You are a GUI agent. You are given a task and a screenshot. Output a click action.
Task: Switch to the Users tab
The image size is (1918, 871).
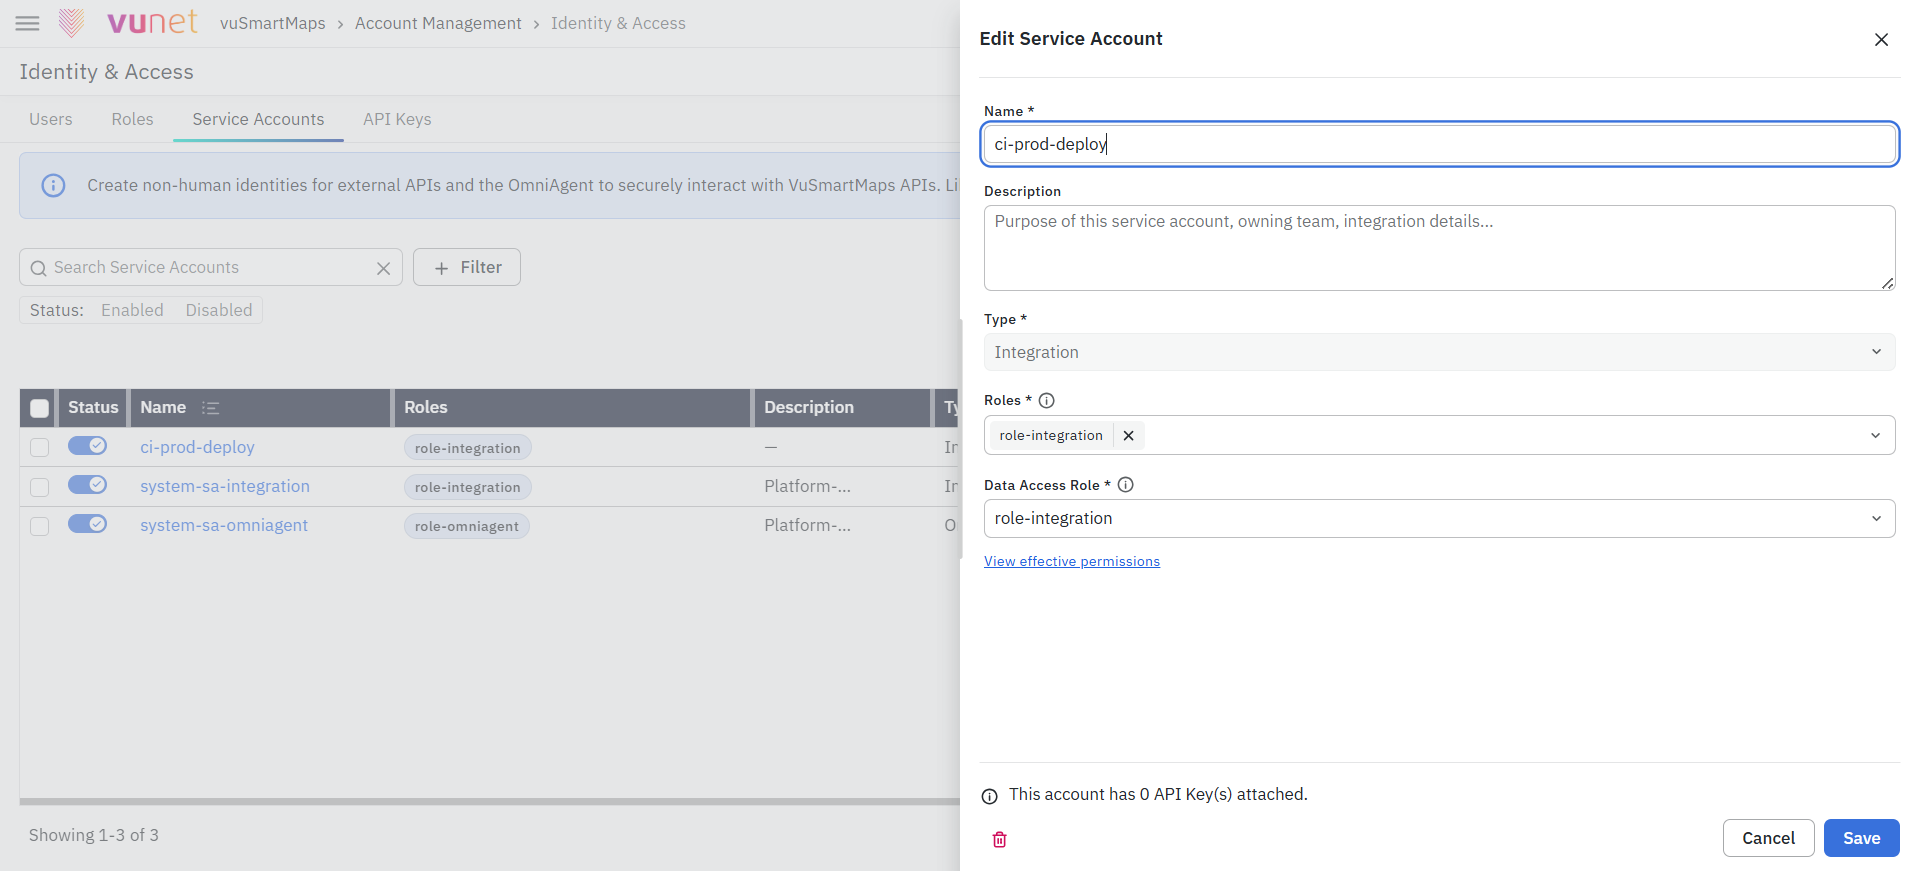(x=51, y=119)
